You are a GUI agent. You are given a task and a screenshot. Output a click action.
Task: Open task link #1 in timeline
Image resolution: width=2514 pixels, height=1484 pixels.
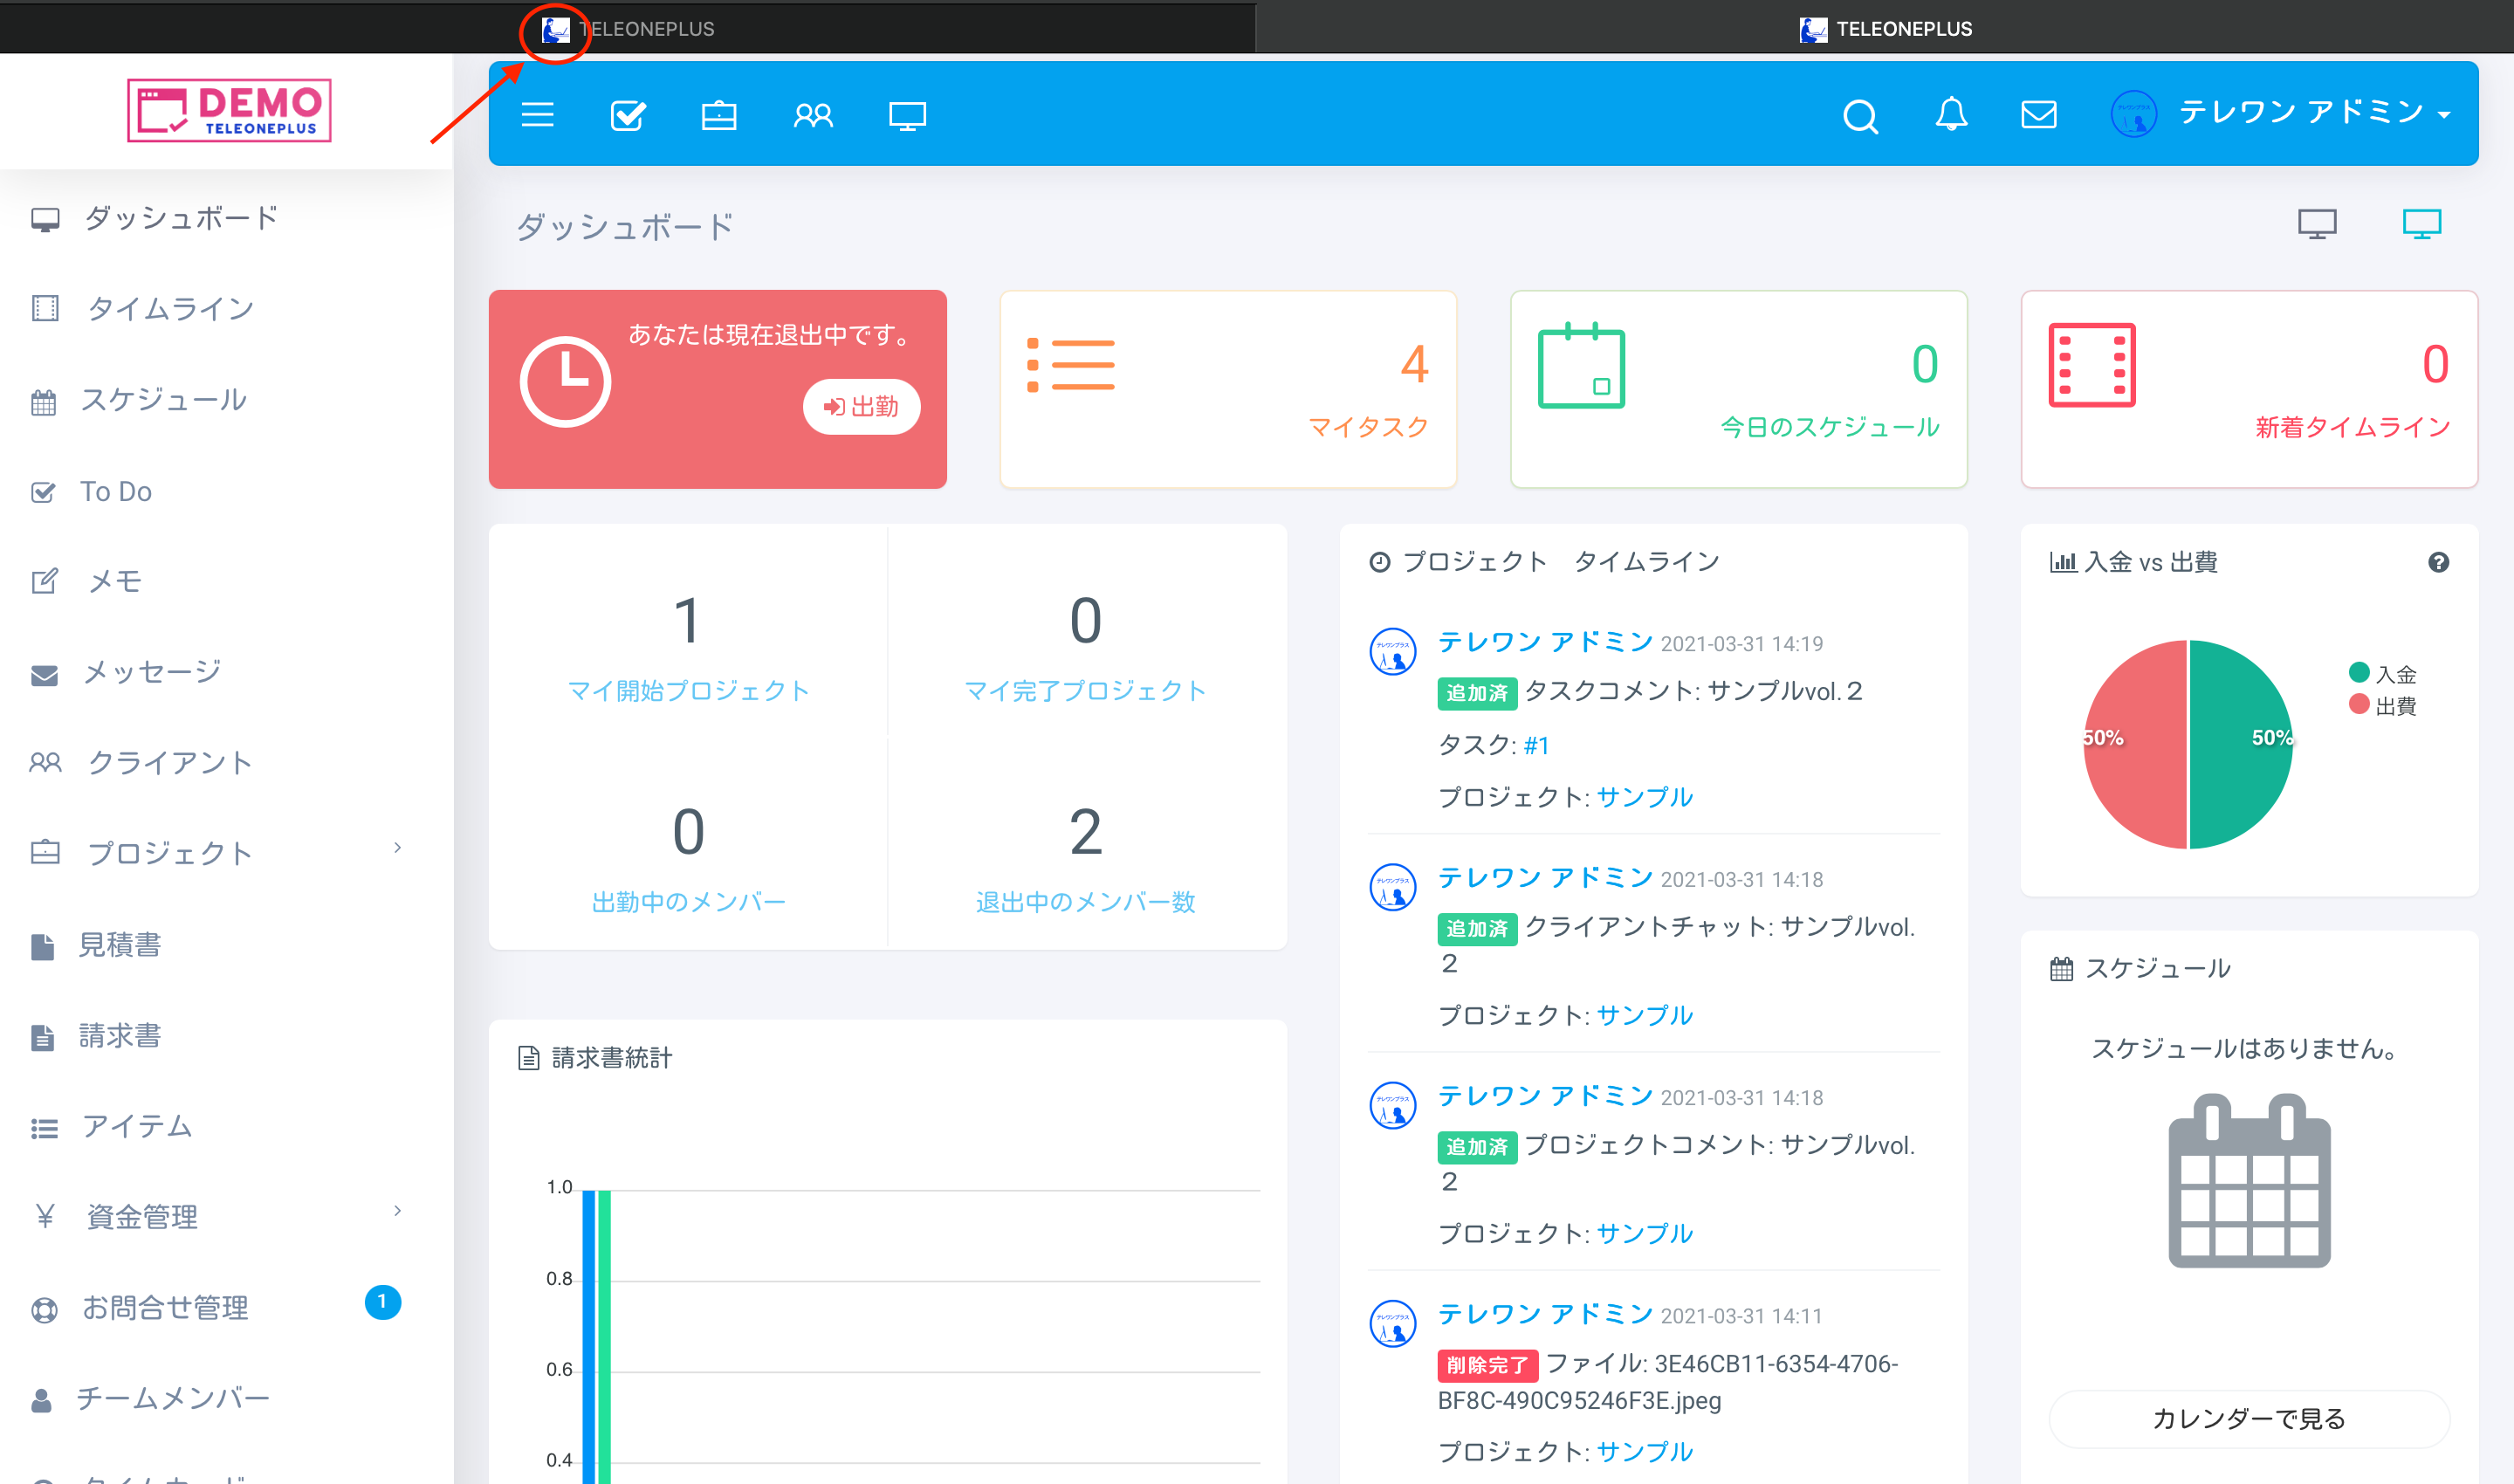(x=1536, y=745)
